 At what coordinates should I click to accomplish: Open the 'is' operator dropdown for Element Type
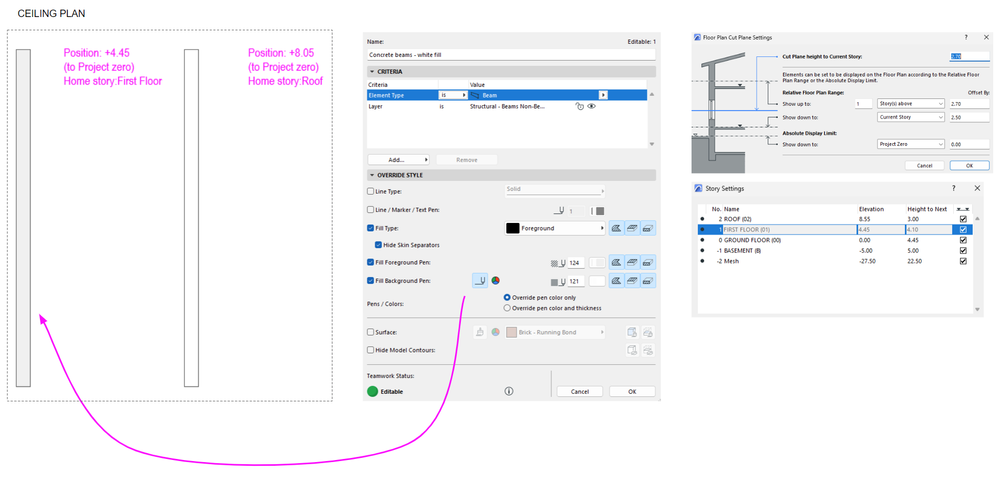click(x=452, y=95)
